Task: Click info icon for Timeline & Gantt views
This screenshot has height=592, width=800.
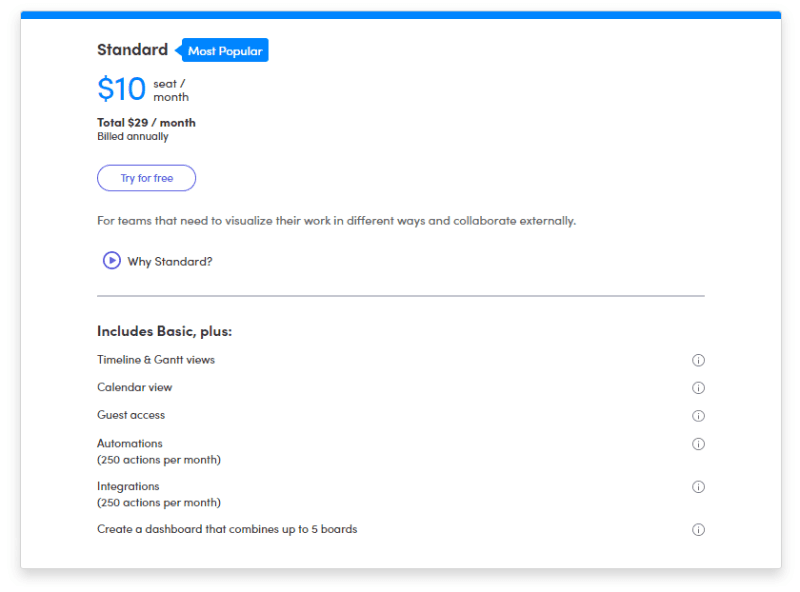Action: click(698, 360)
